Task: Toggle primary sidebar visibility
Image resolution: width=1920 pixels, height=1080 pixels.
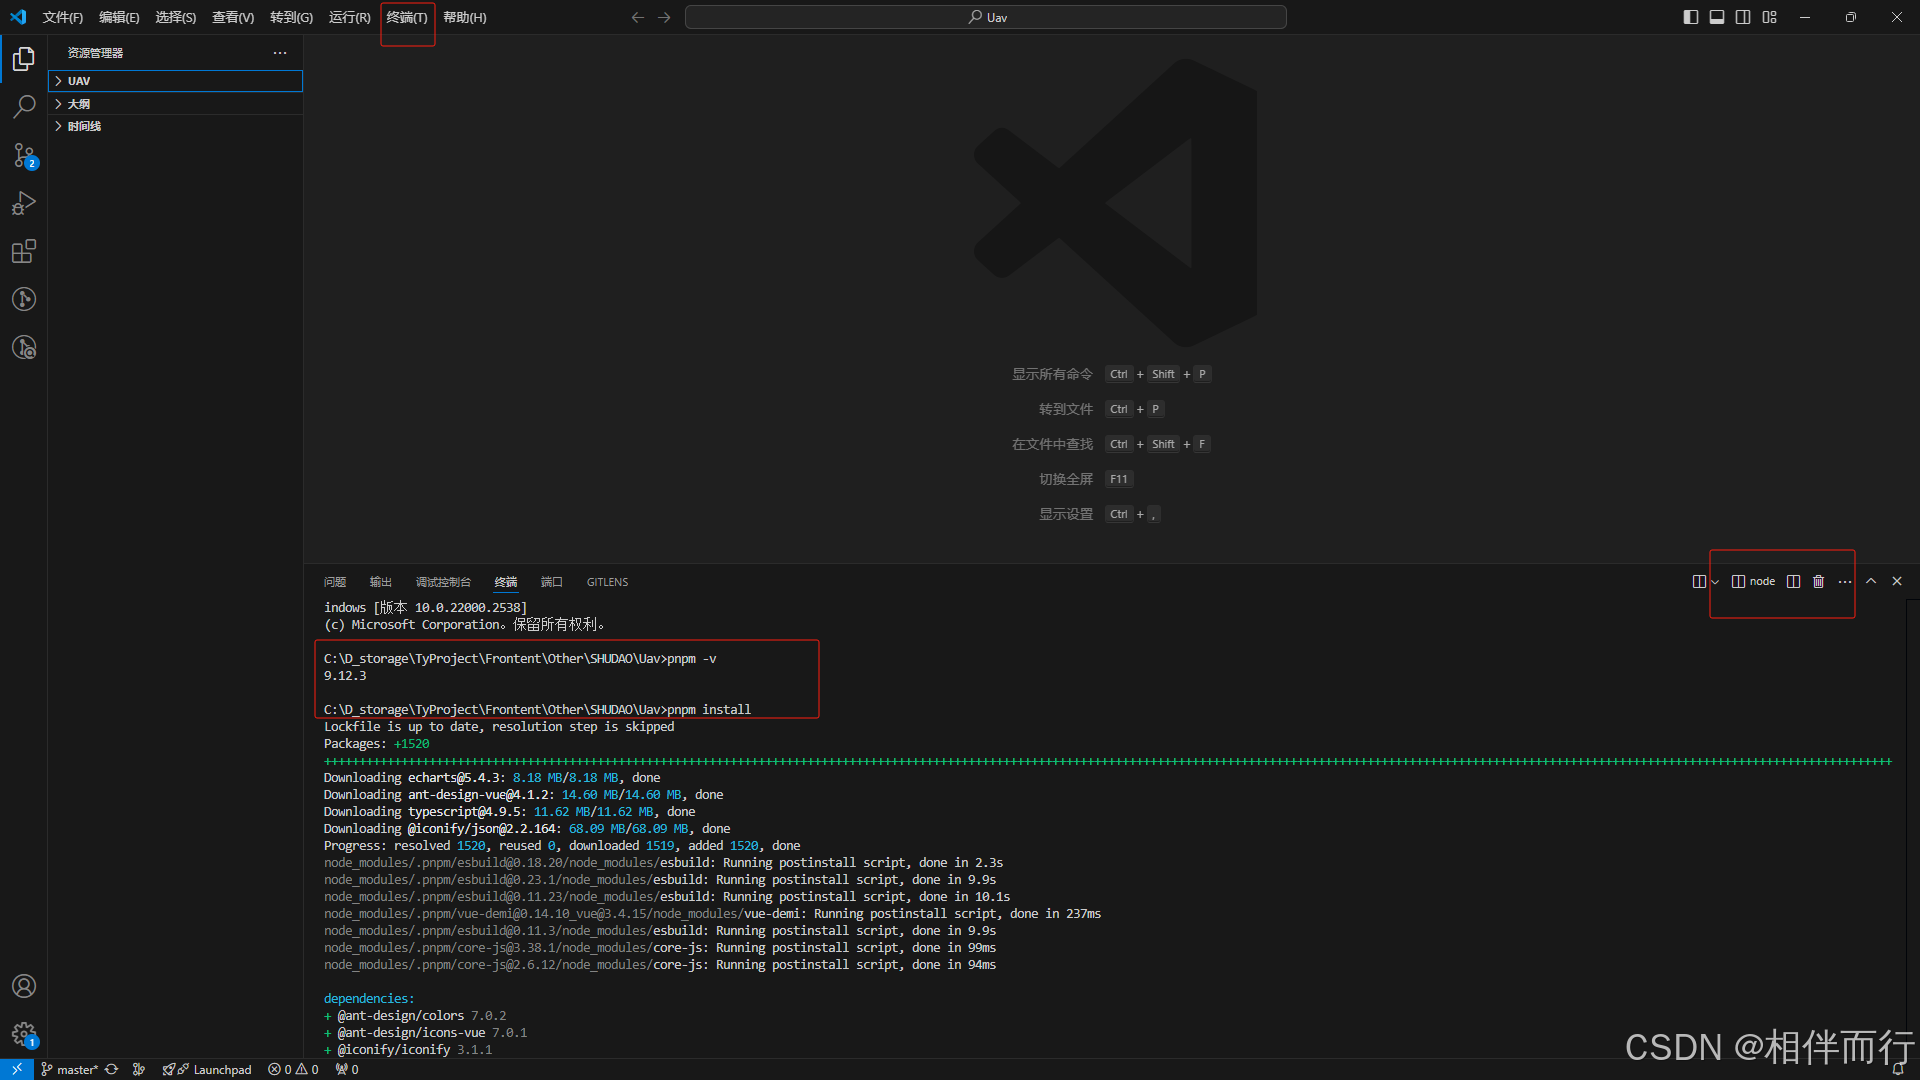Action: 1690,17
